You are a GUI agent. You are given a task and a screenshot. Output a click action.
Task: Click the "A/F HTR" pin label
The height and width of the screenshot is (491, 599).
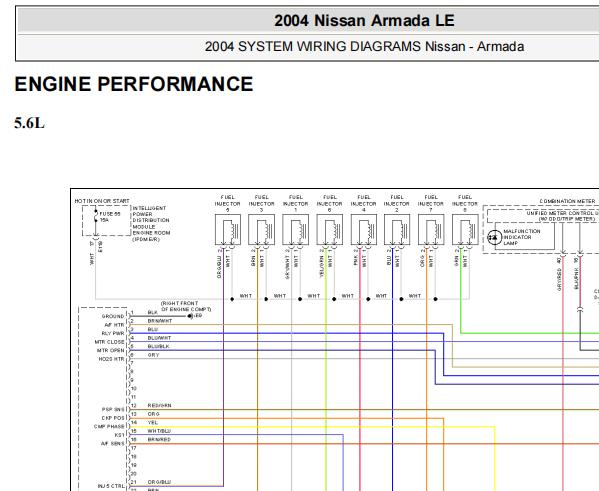coord(114,325)
